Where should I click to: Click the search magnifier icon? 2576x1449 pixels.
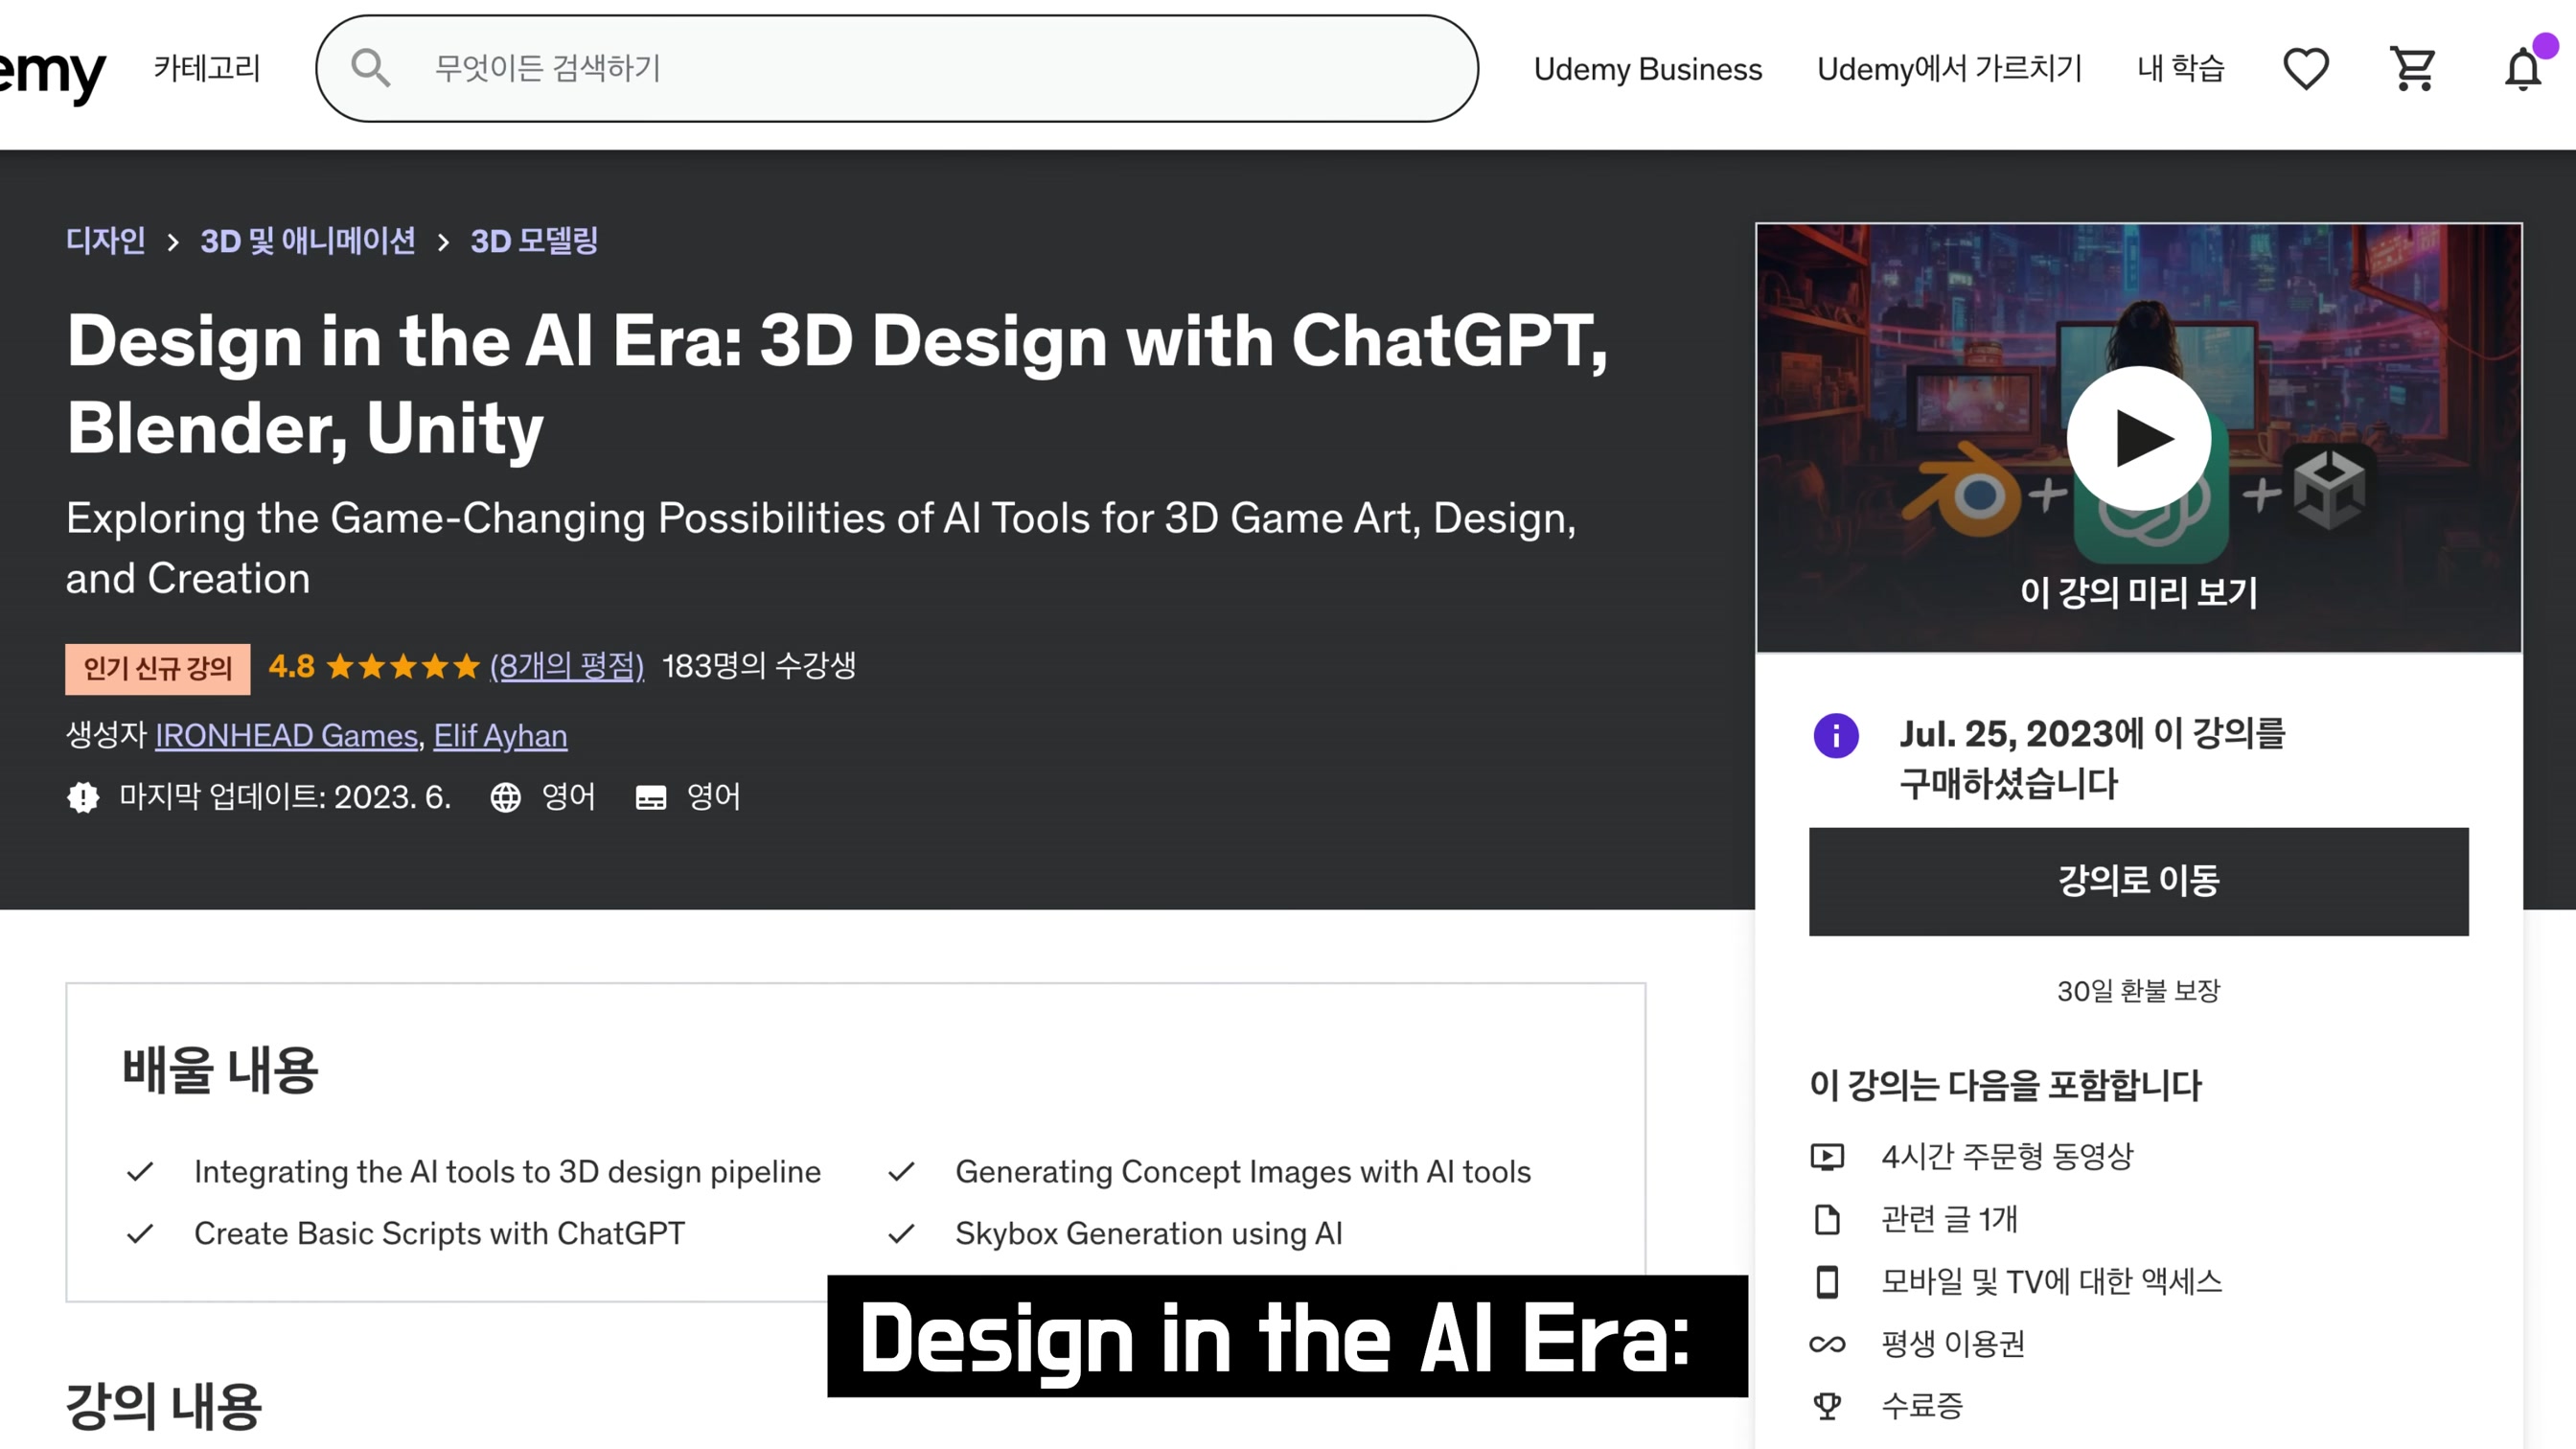pyautogui.click(x=370, y=68)
